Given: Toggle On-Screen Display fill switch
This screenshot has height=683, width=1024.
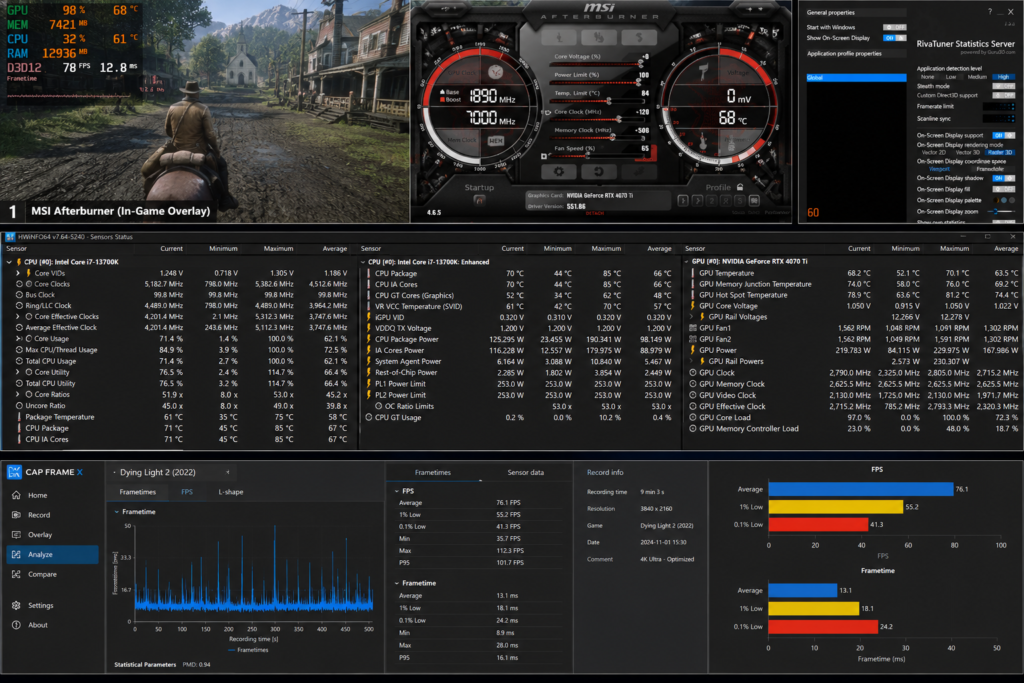Looking at the screenshot, I should [1003, 189].
